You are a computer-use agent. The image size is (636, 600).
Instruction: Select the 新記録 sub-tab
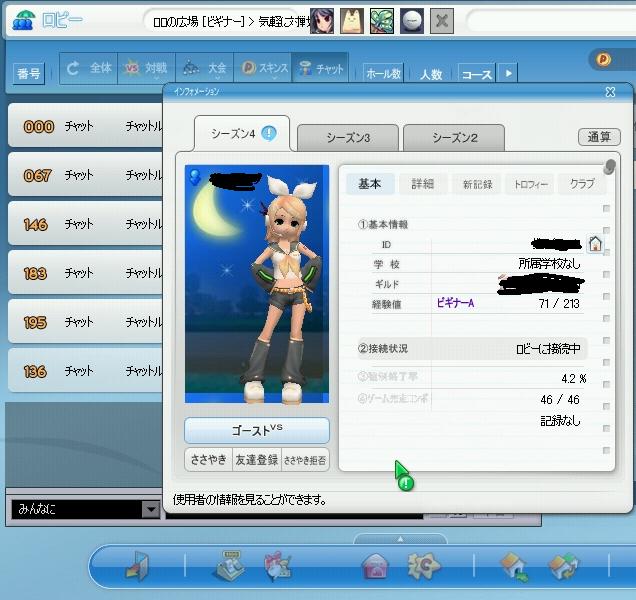click(x=477, y=184)
